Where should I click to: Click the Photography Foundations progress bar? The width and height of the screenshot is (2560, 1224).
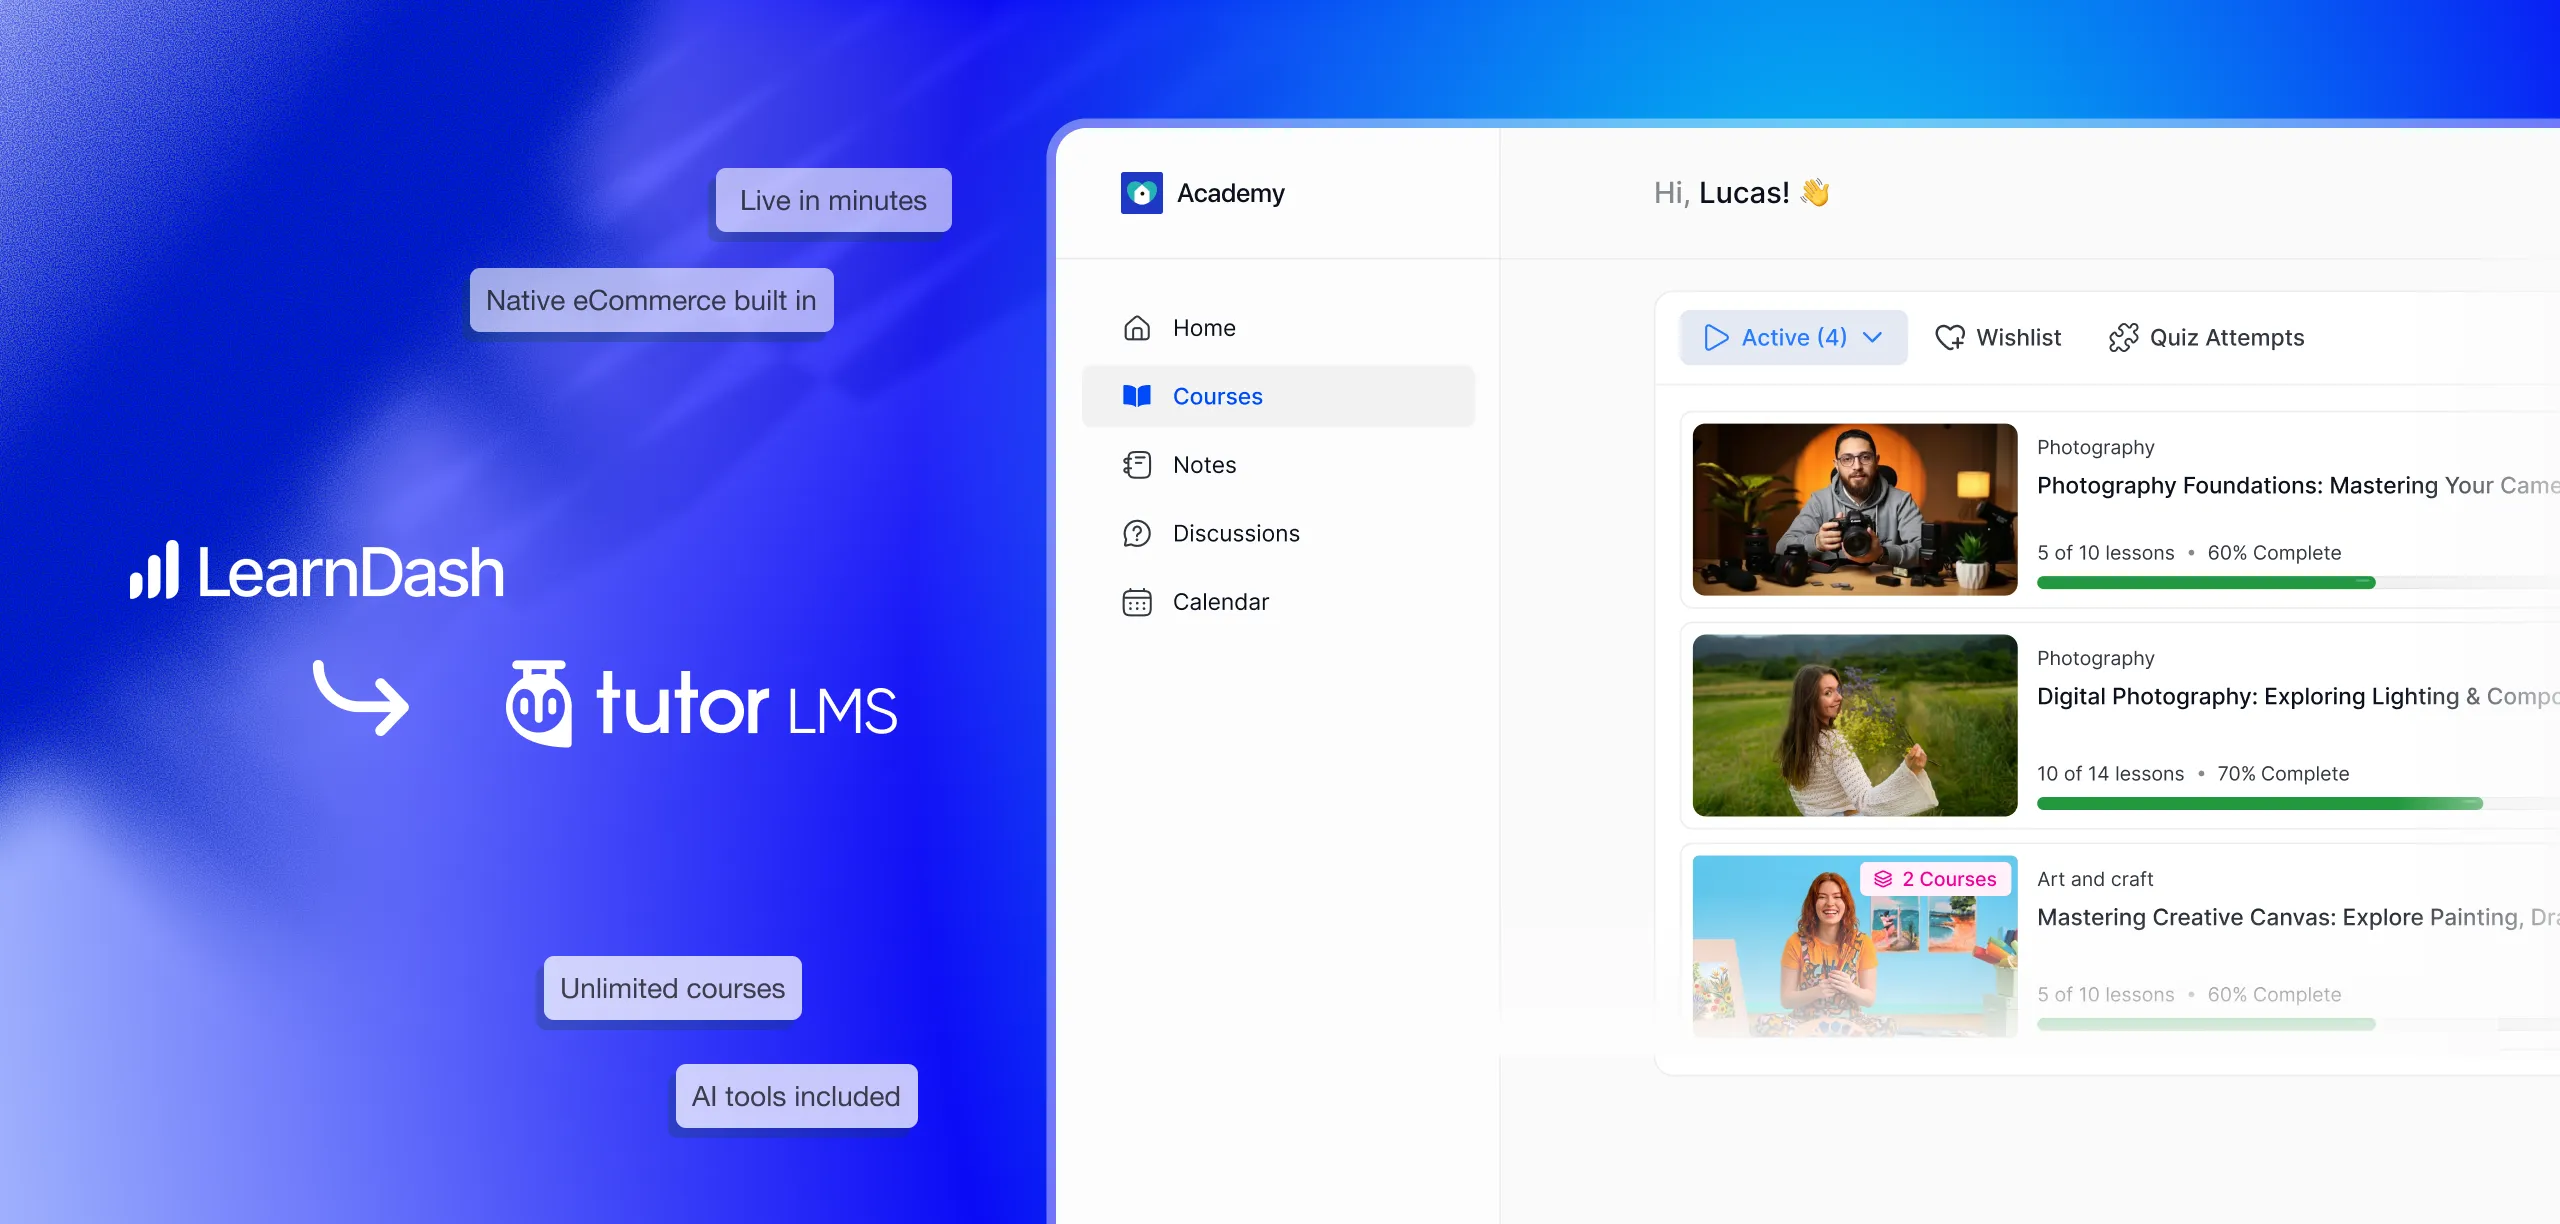point(2298,583)
